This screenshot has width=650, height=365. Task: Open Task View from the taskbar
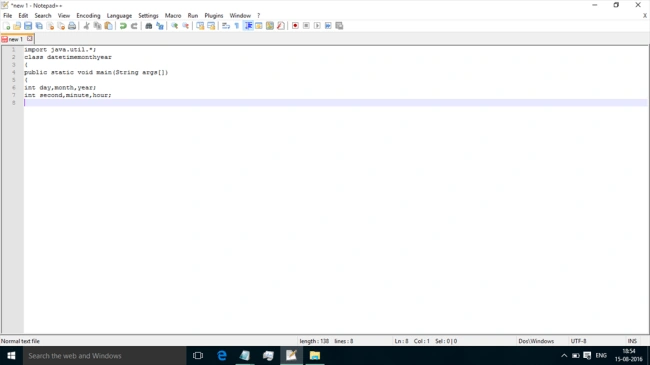pos(198,355)
